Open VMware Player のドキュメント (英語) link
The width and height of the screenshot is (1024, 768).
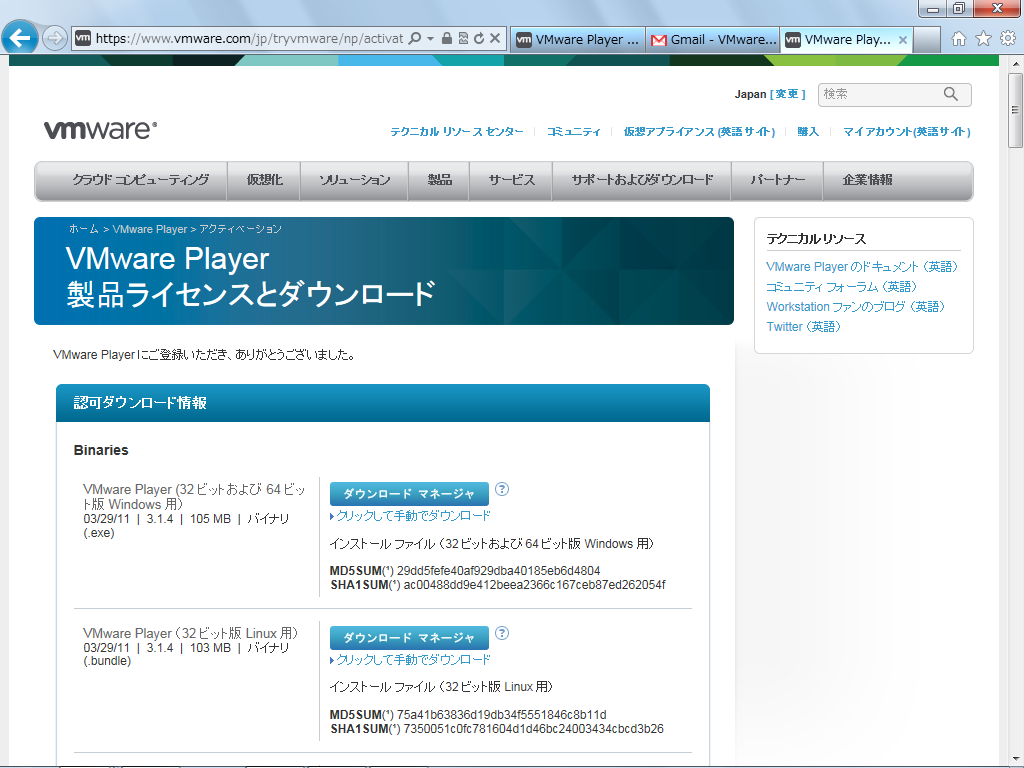pos(861,266)
